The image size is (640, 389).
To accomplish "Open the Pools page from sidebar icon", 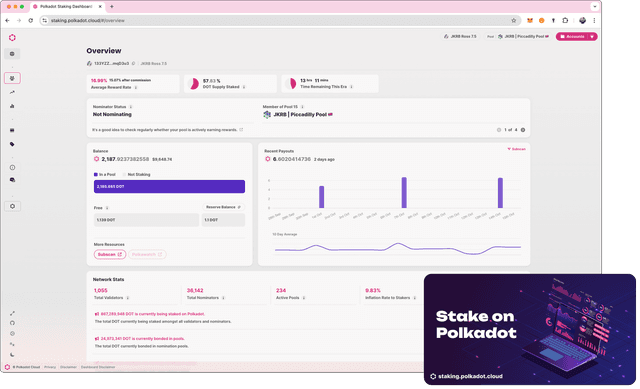I will [x=12, y=78].
